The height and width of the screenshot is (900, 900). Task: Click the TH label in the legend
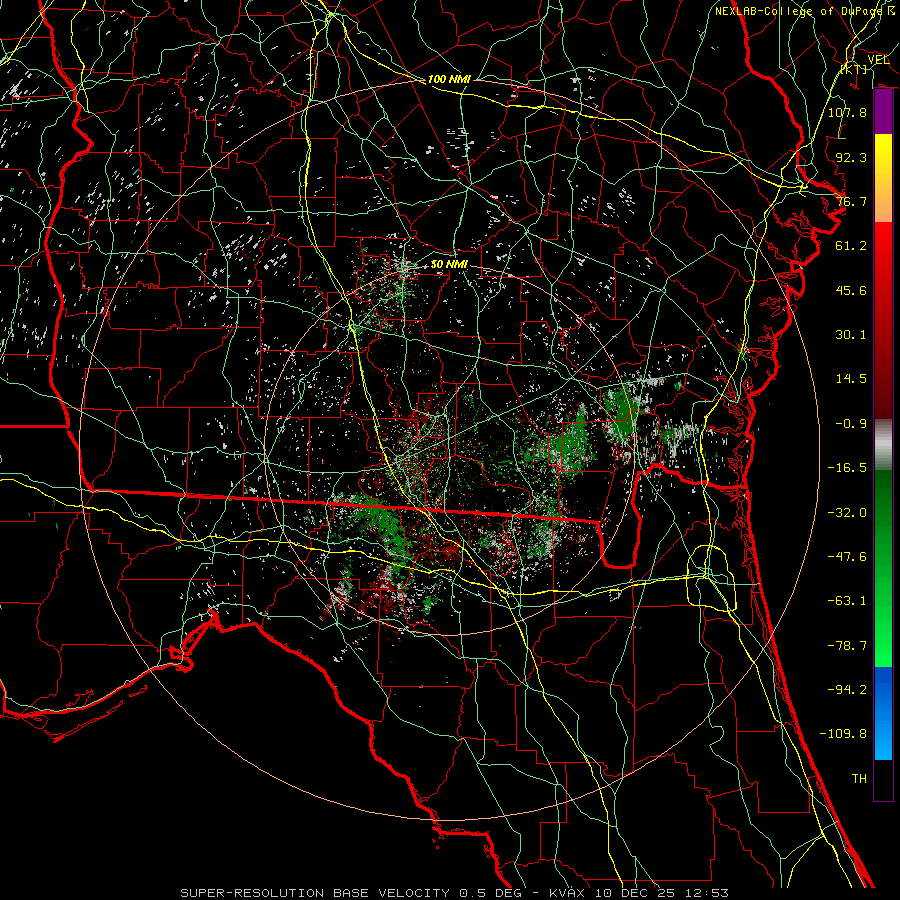859,779
